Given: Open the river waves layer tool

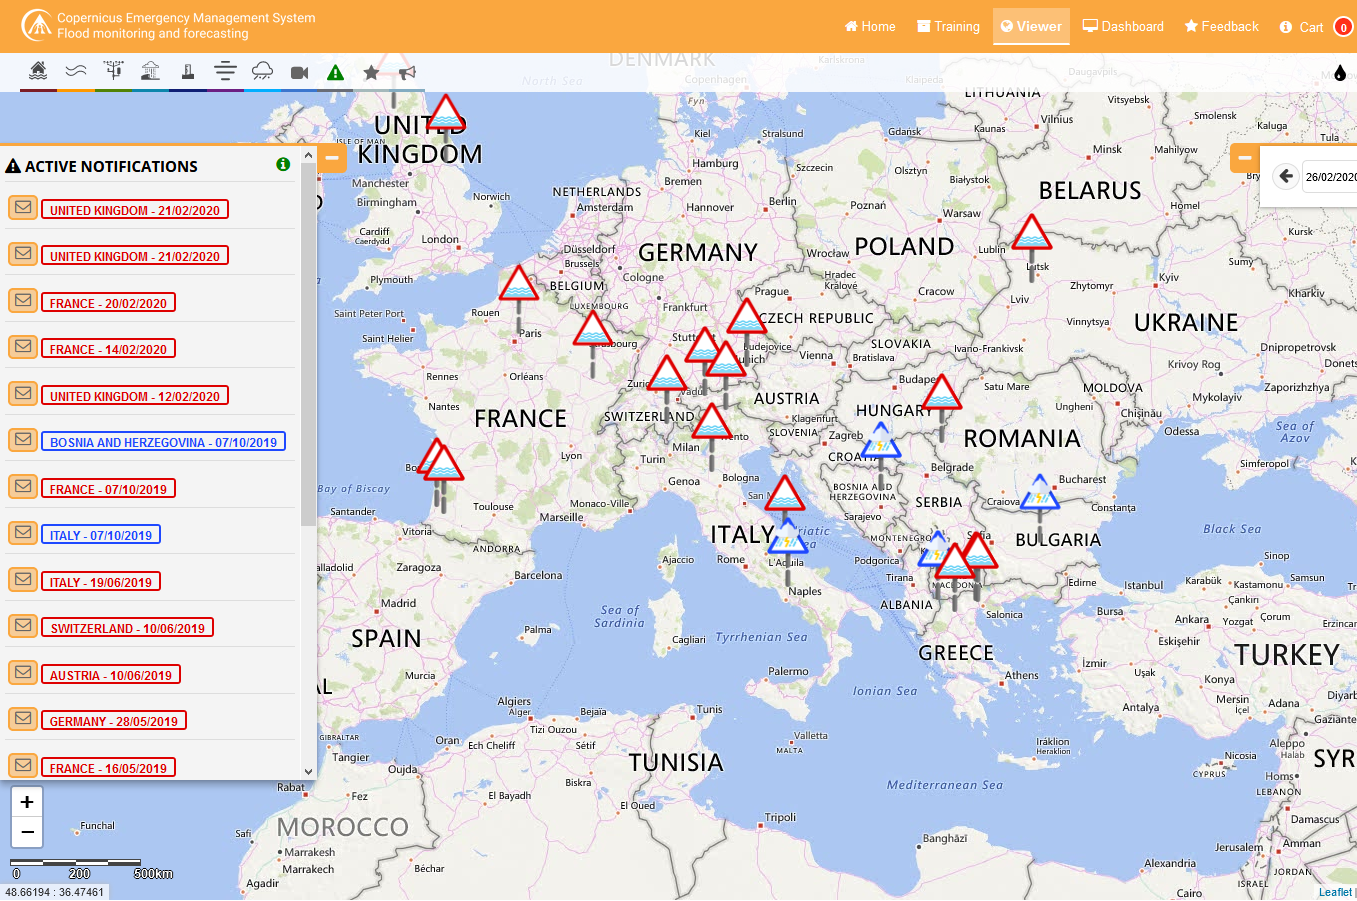Looking at the screenshot, I should tap(75, 70).
